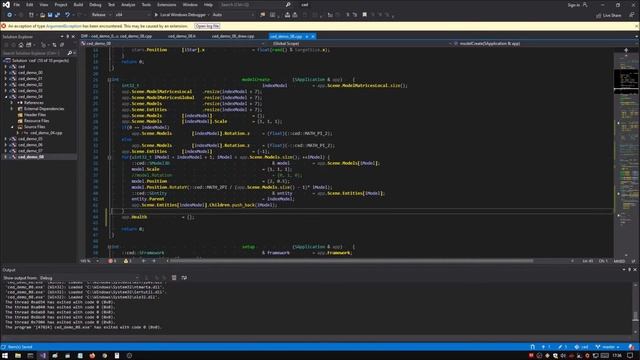Open the Release configuration dropdown
Screen dimensions: 640x360
101,15
